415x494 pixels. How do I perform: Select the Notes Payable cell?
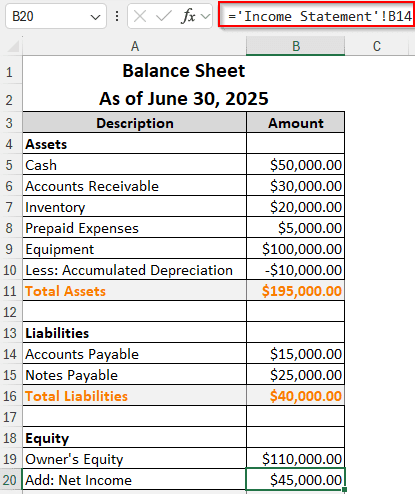coord(135,375)
